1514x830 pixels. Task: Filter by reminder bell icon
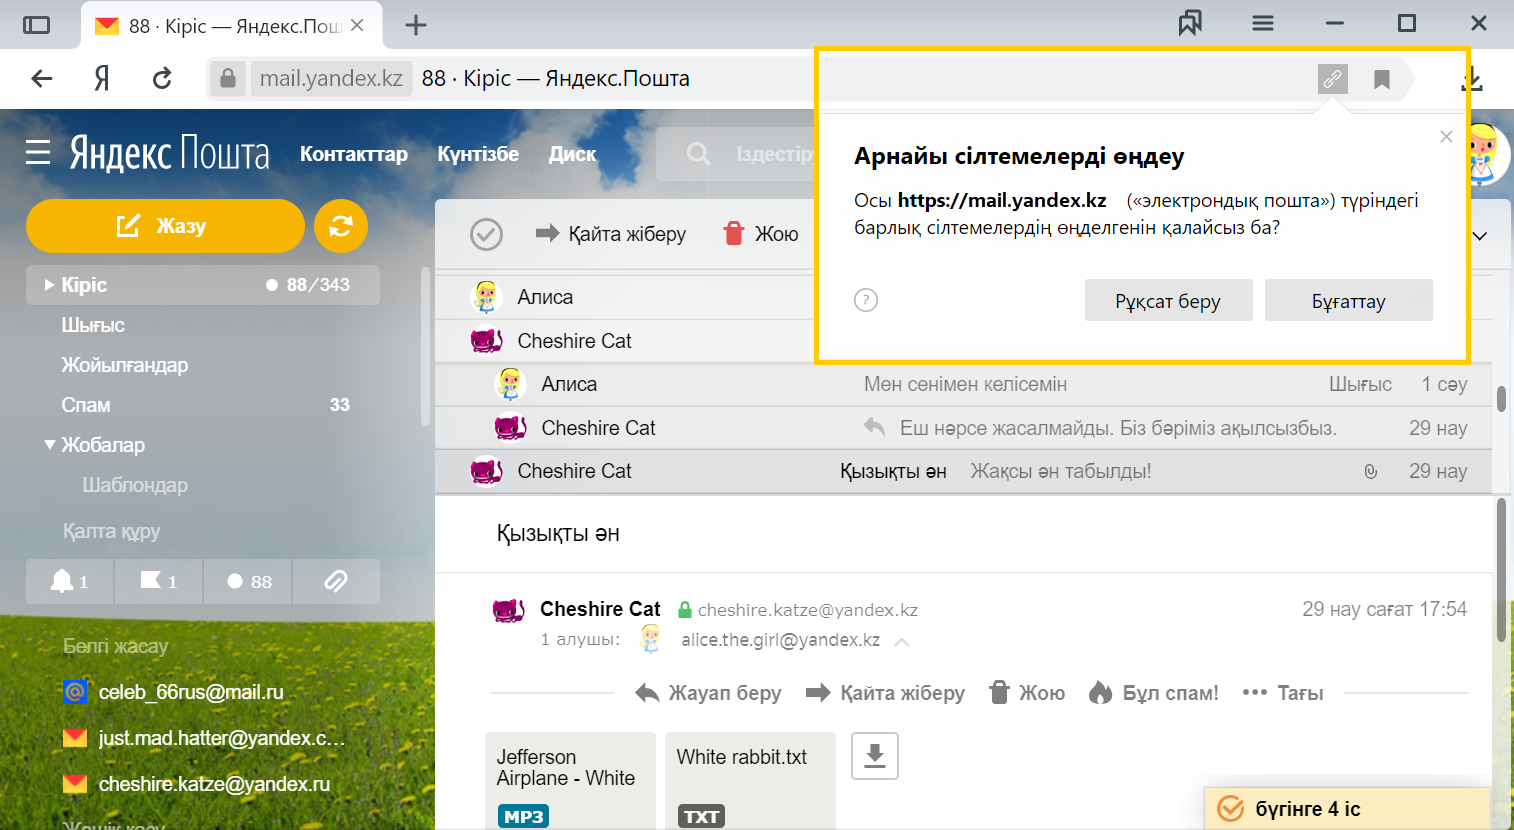coord(70,581)
